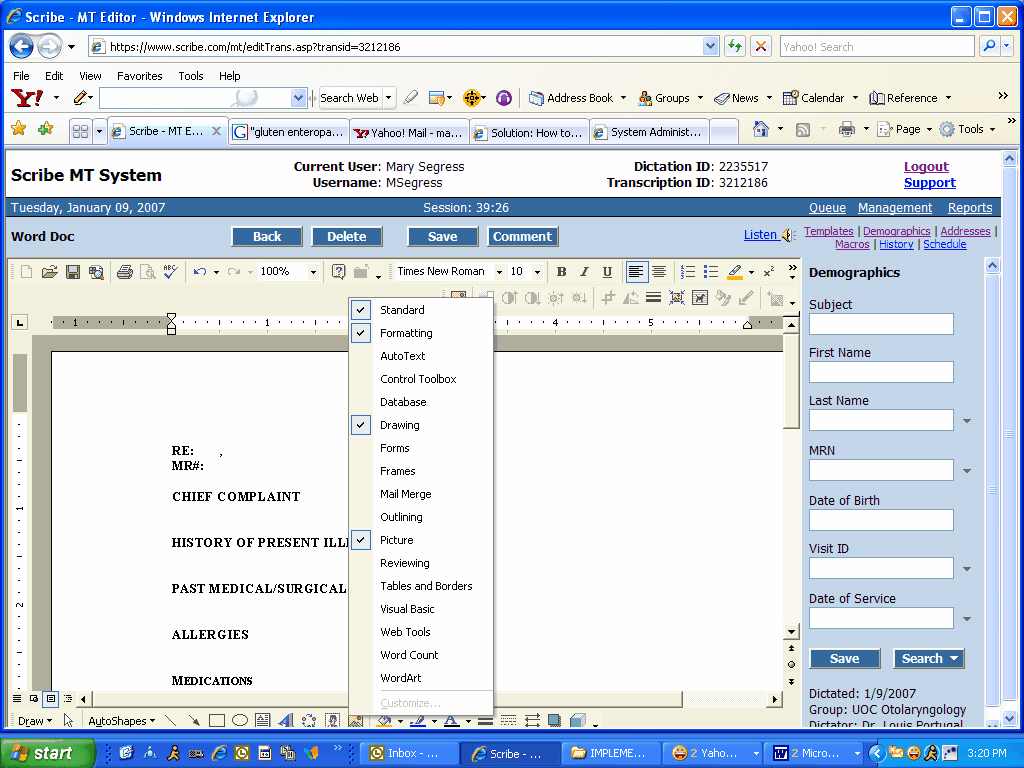Insert a bulleted list

click(x=711, y=272)
